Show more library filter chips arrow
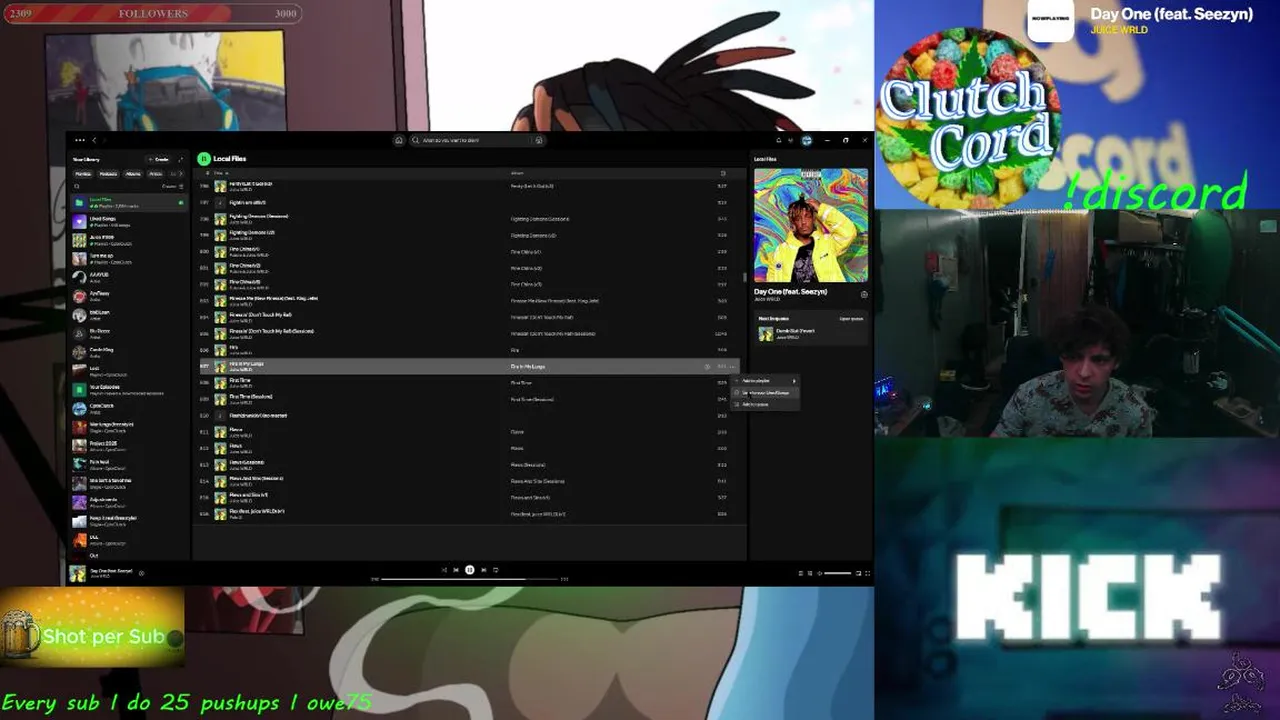1280x720 pixels. click(181, 173)
